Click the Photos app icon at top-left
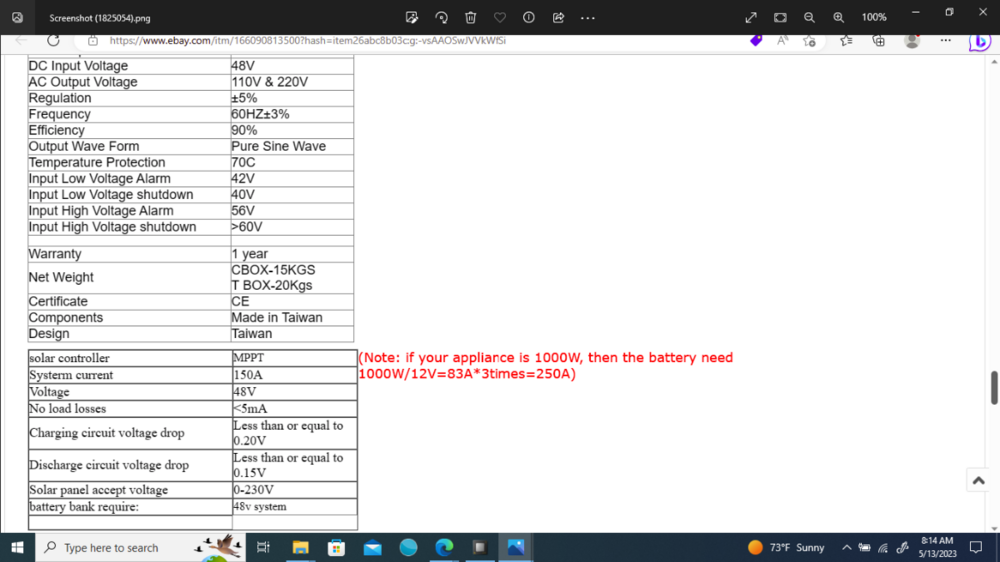Screen dimensions: 1000x562 pos(17,18)
